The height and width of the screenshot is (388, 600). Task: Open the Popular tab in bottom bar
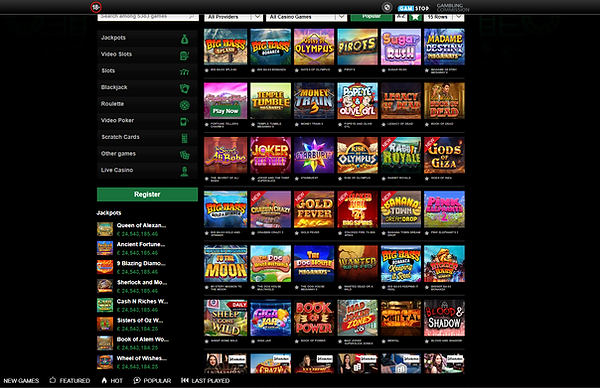coord(152,381)
